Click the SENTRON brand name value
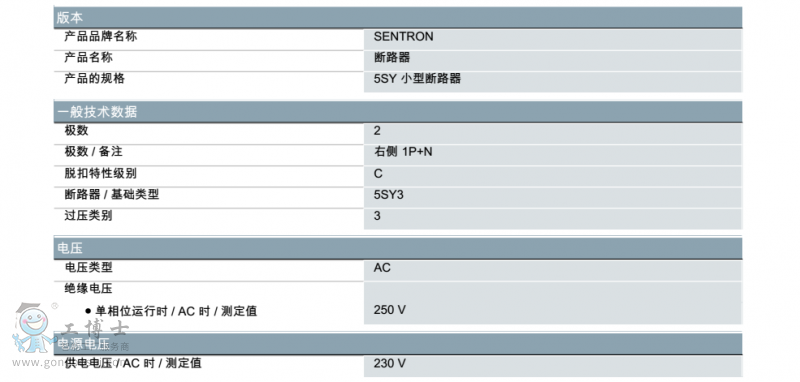 [404, 37]
